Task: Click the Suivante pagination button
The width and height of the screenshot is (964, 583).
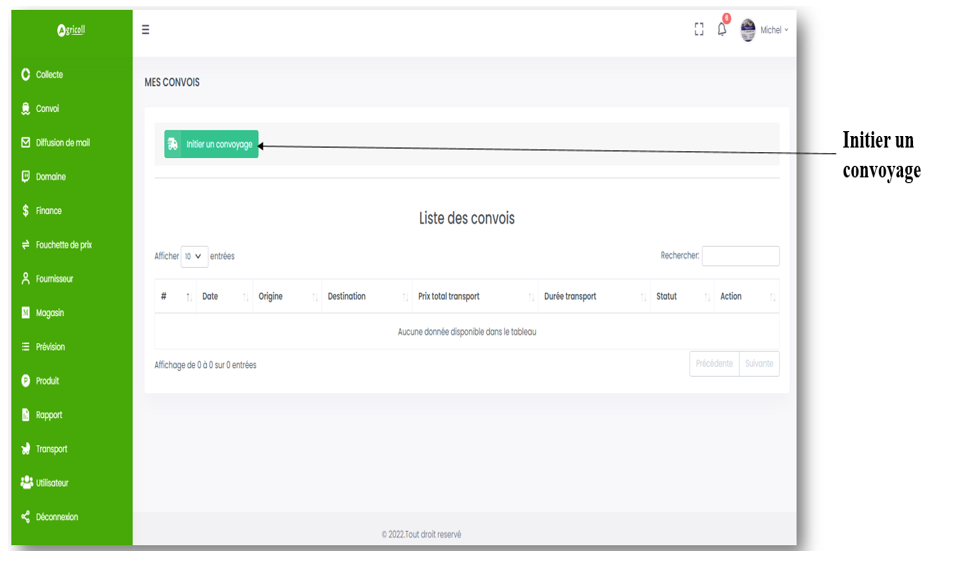Action: click(759, 364)
